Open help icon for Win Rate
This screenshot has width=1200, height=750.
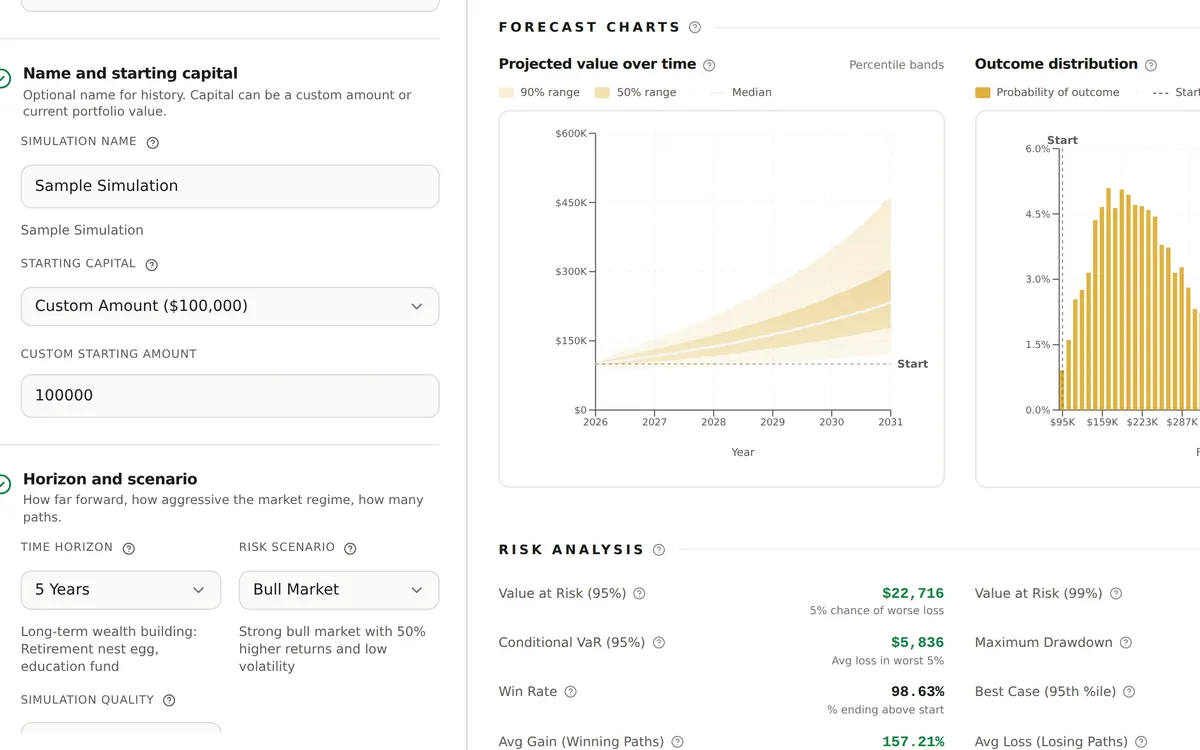[571, 692]
